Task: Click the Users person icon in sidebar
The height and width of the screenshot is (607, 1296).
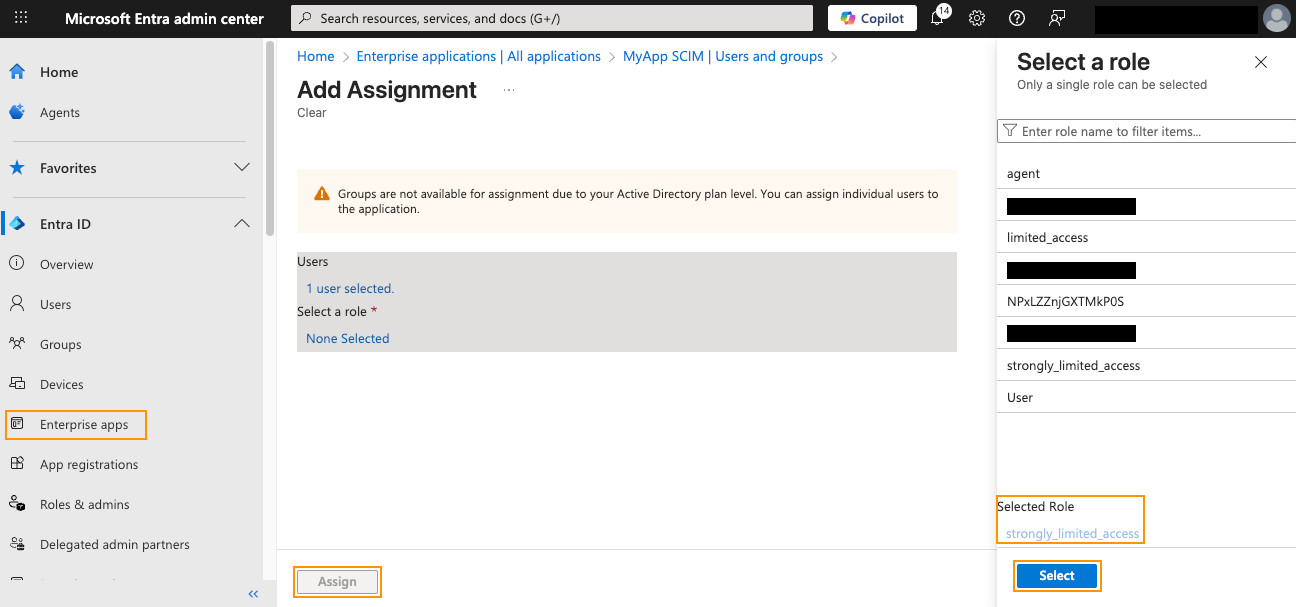Action: [x=17, y=304]
